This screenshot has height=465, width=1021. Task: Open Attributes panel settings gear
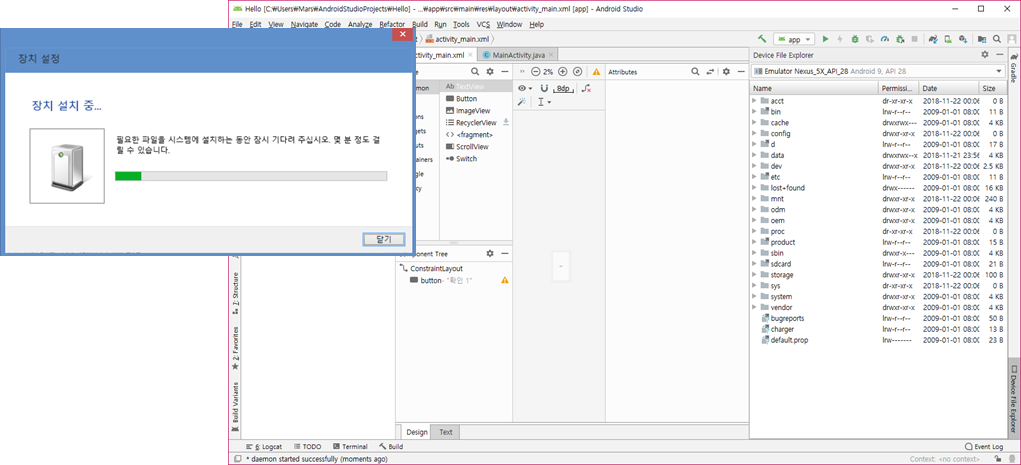(727, 72)
